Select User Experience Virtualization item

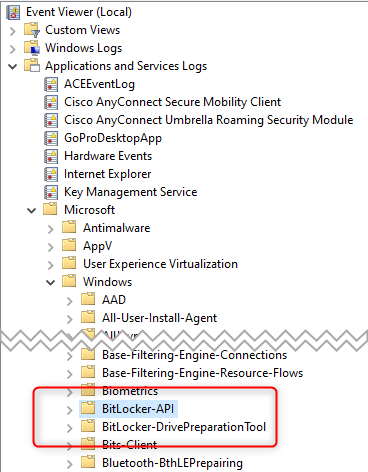point(160,264)
